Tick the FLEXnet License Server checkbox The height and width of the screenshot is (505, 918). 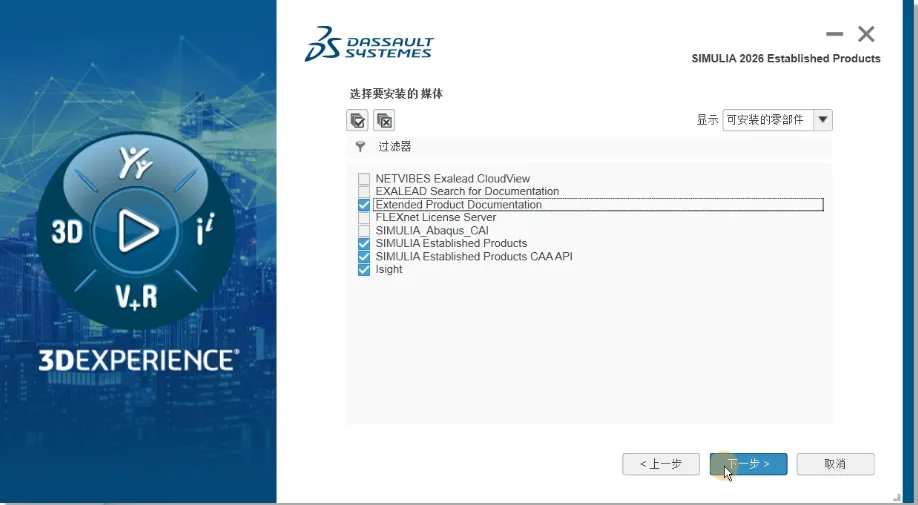click(364, 218)
